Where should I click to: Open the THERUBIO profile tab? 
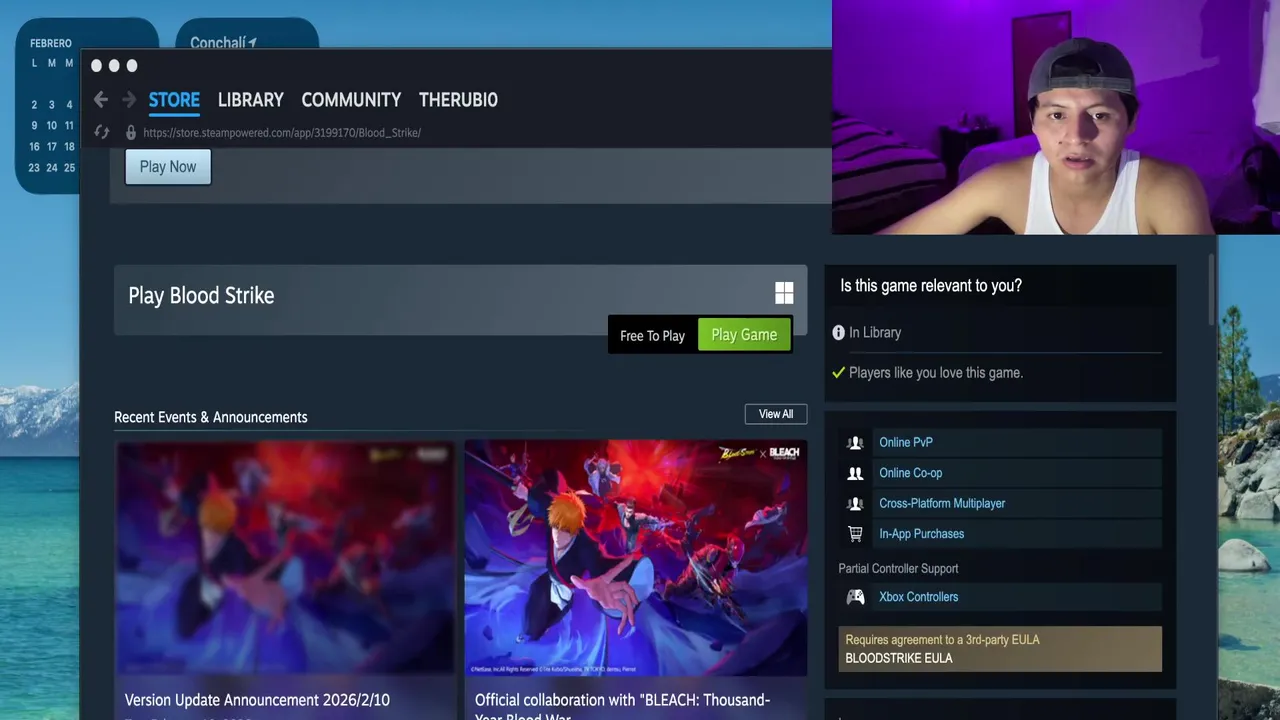tap(458, 100)
